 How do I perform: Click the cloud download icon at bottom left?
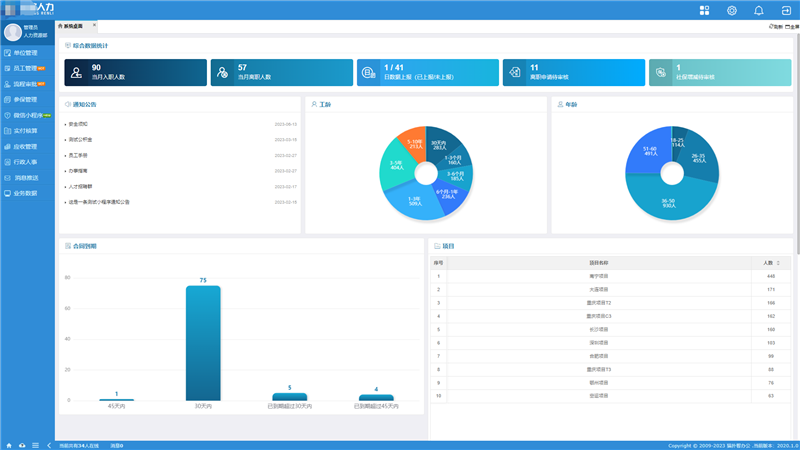[22, 444]
